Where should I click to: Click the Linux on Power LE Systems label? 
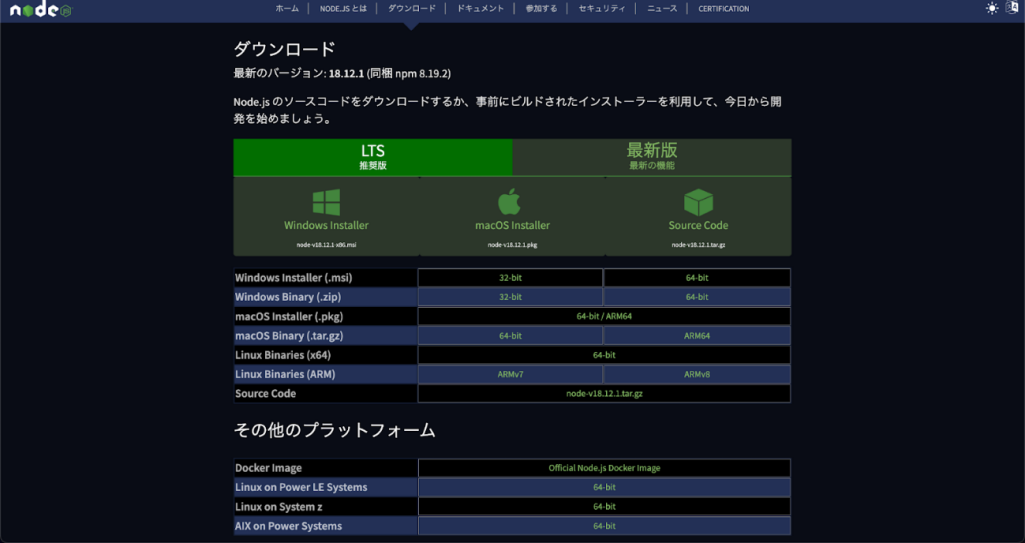301,487
